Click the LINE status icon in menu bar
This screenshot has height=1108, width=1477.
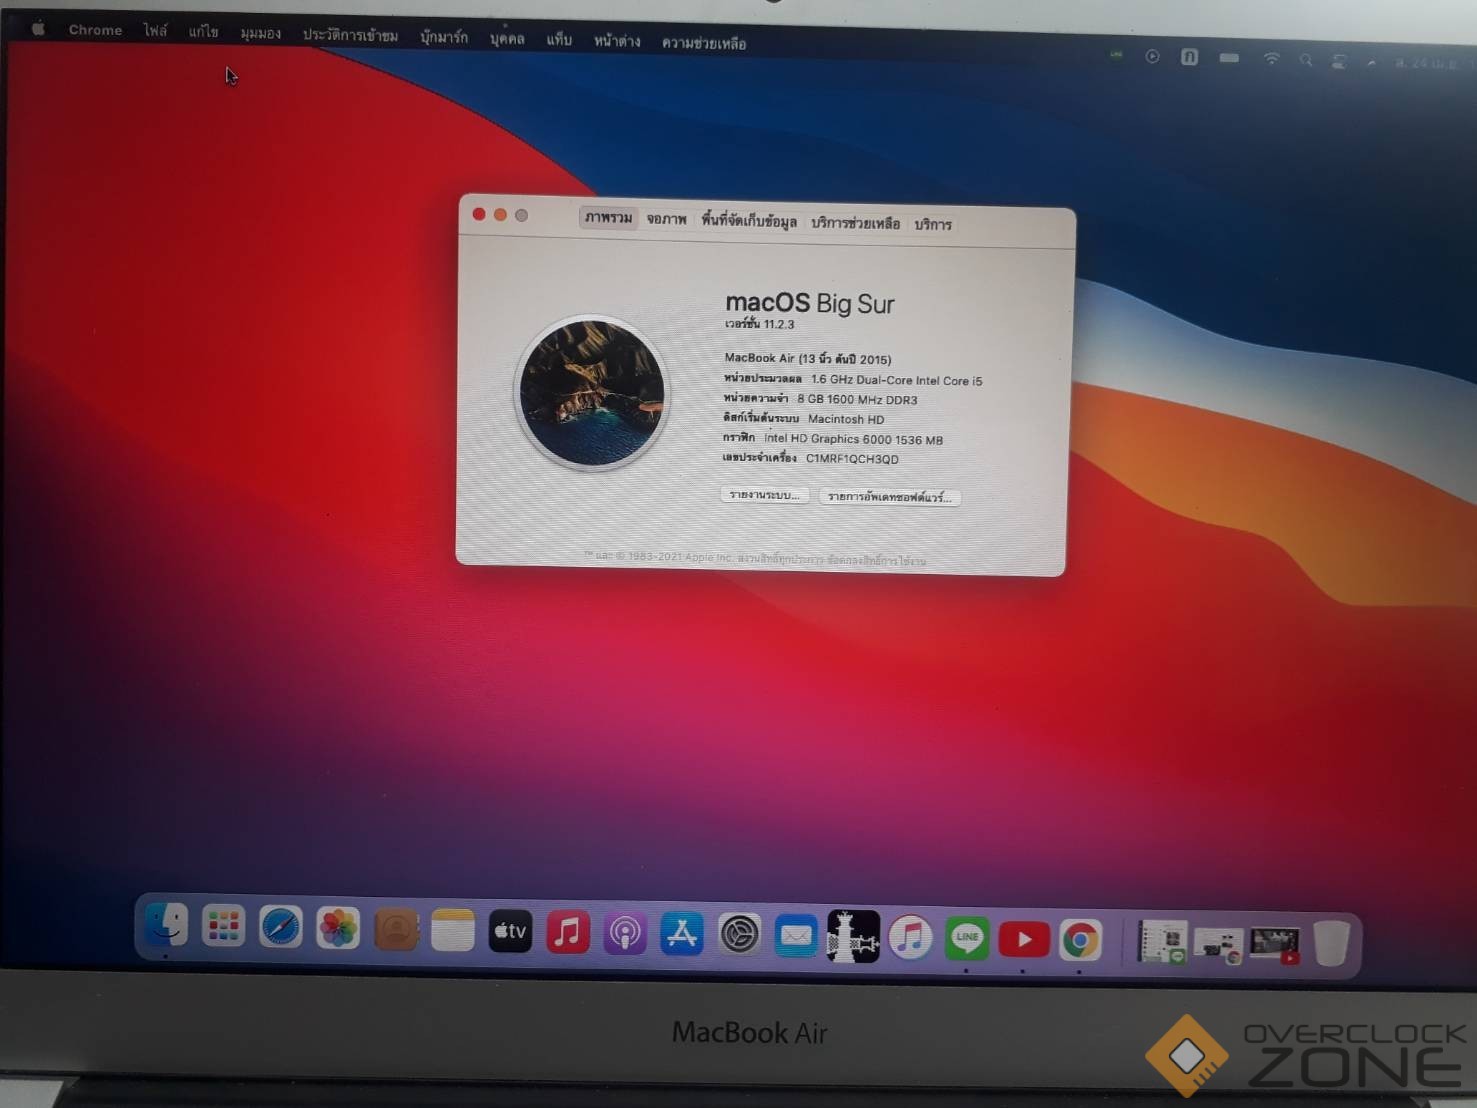click(1116, 55)
